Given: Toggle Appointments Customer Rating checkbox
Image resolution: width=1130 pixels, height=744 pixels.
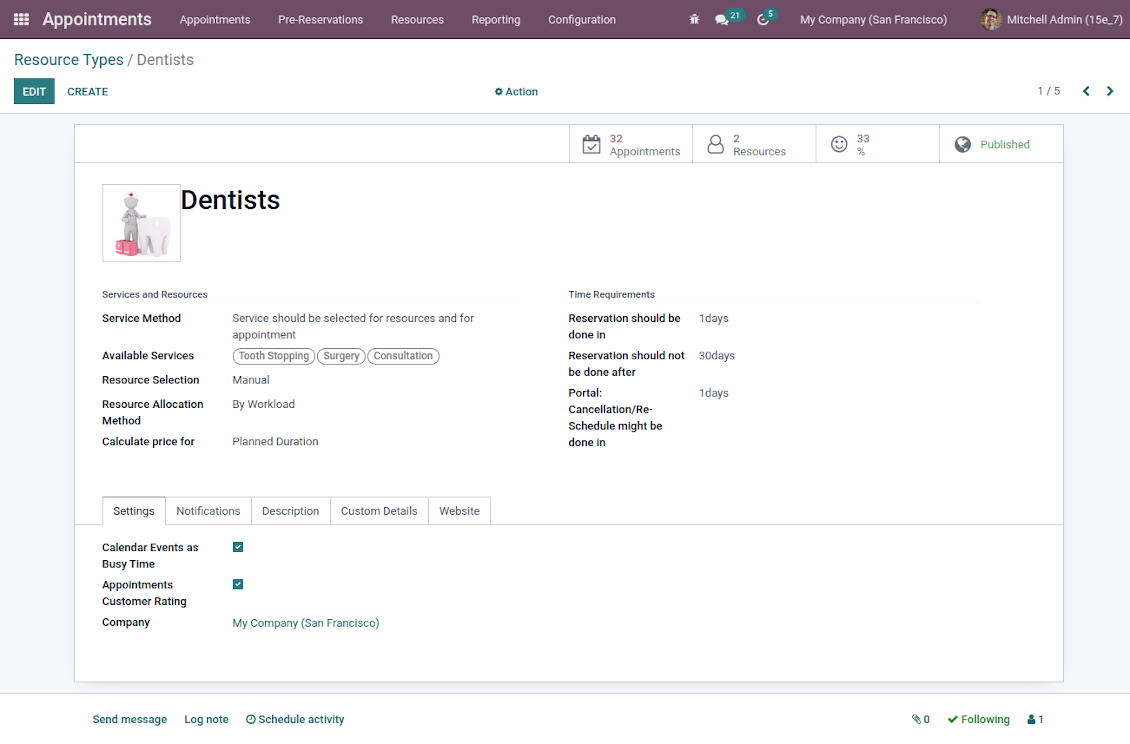Looking at the screenshot, I should pos(238,584).
